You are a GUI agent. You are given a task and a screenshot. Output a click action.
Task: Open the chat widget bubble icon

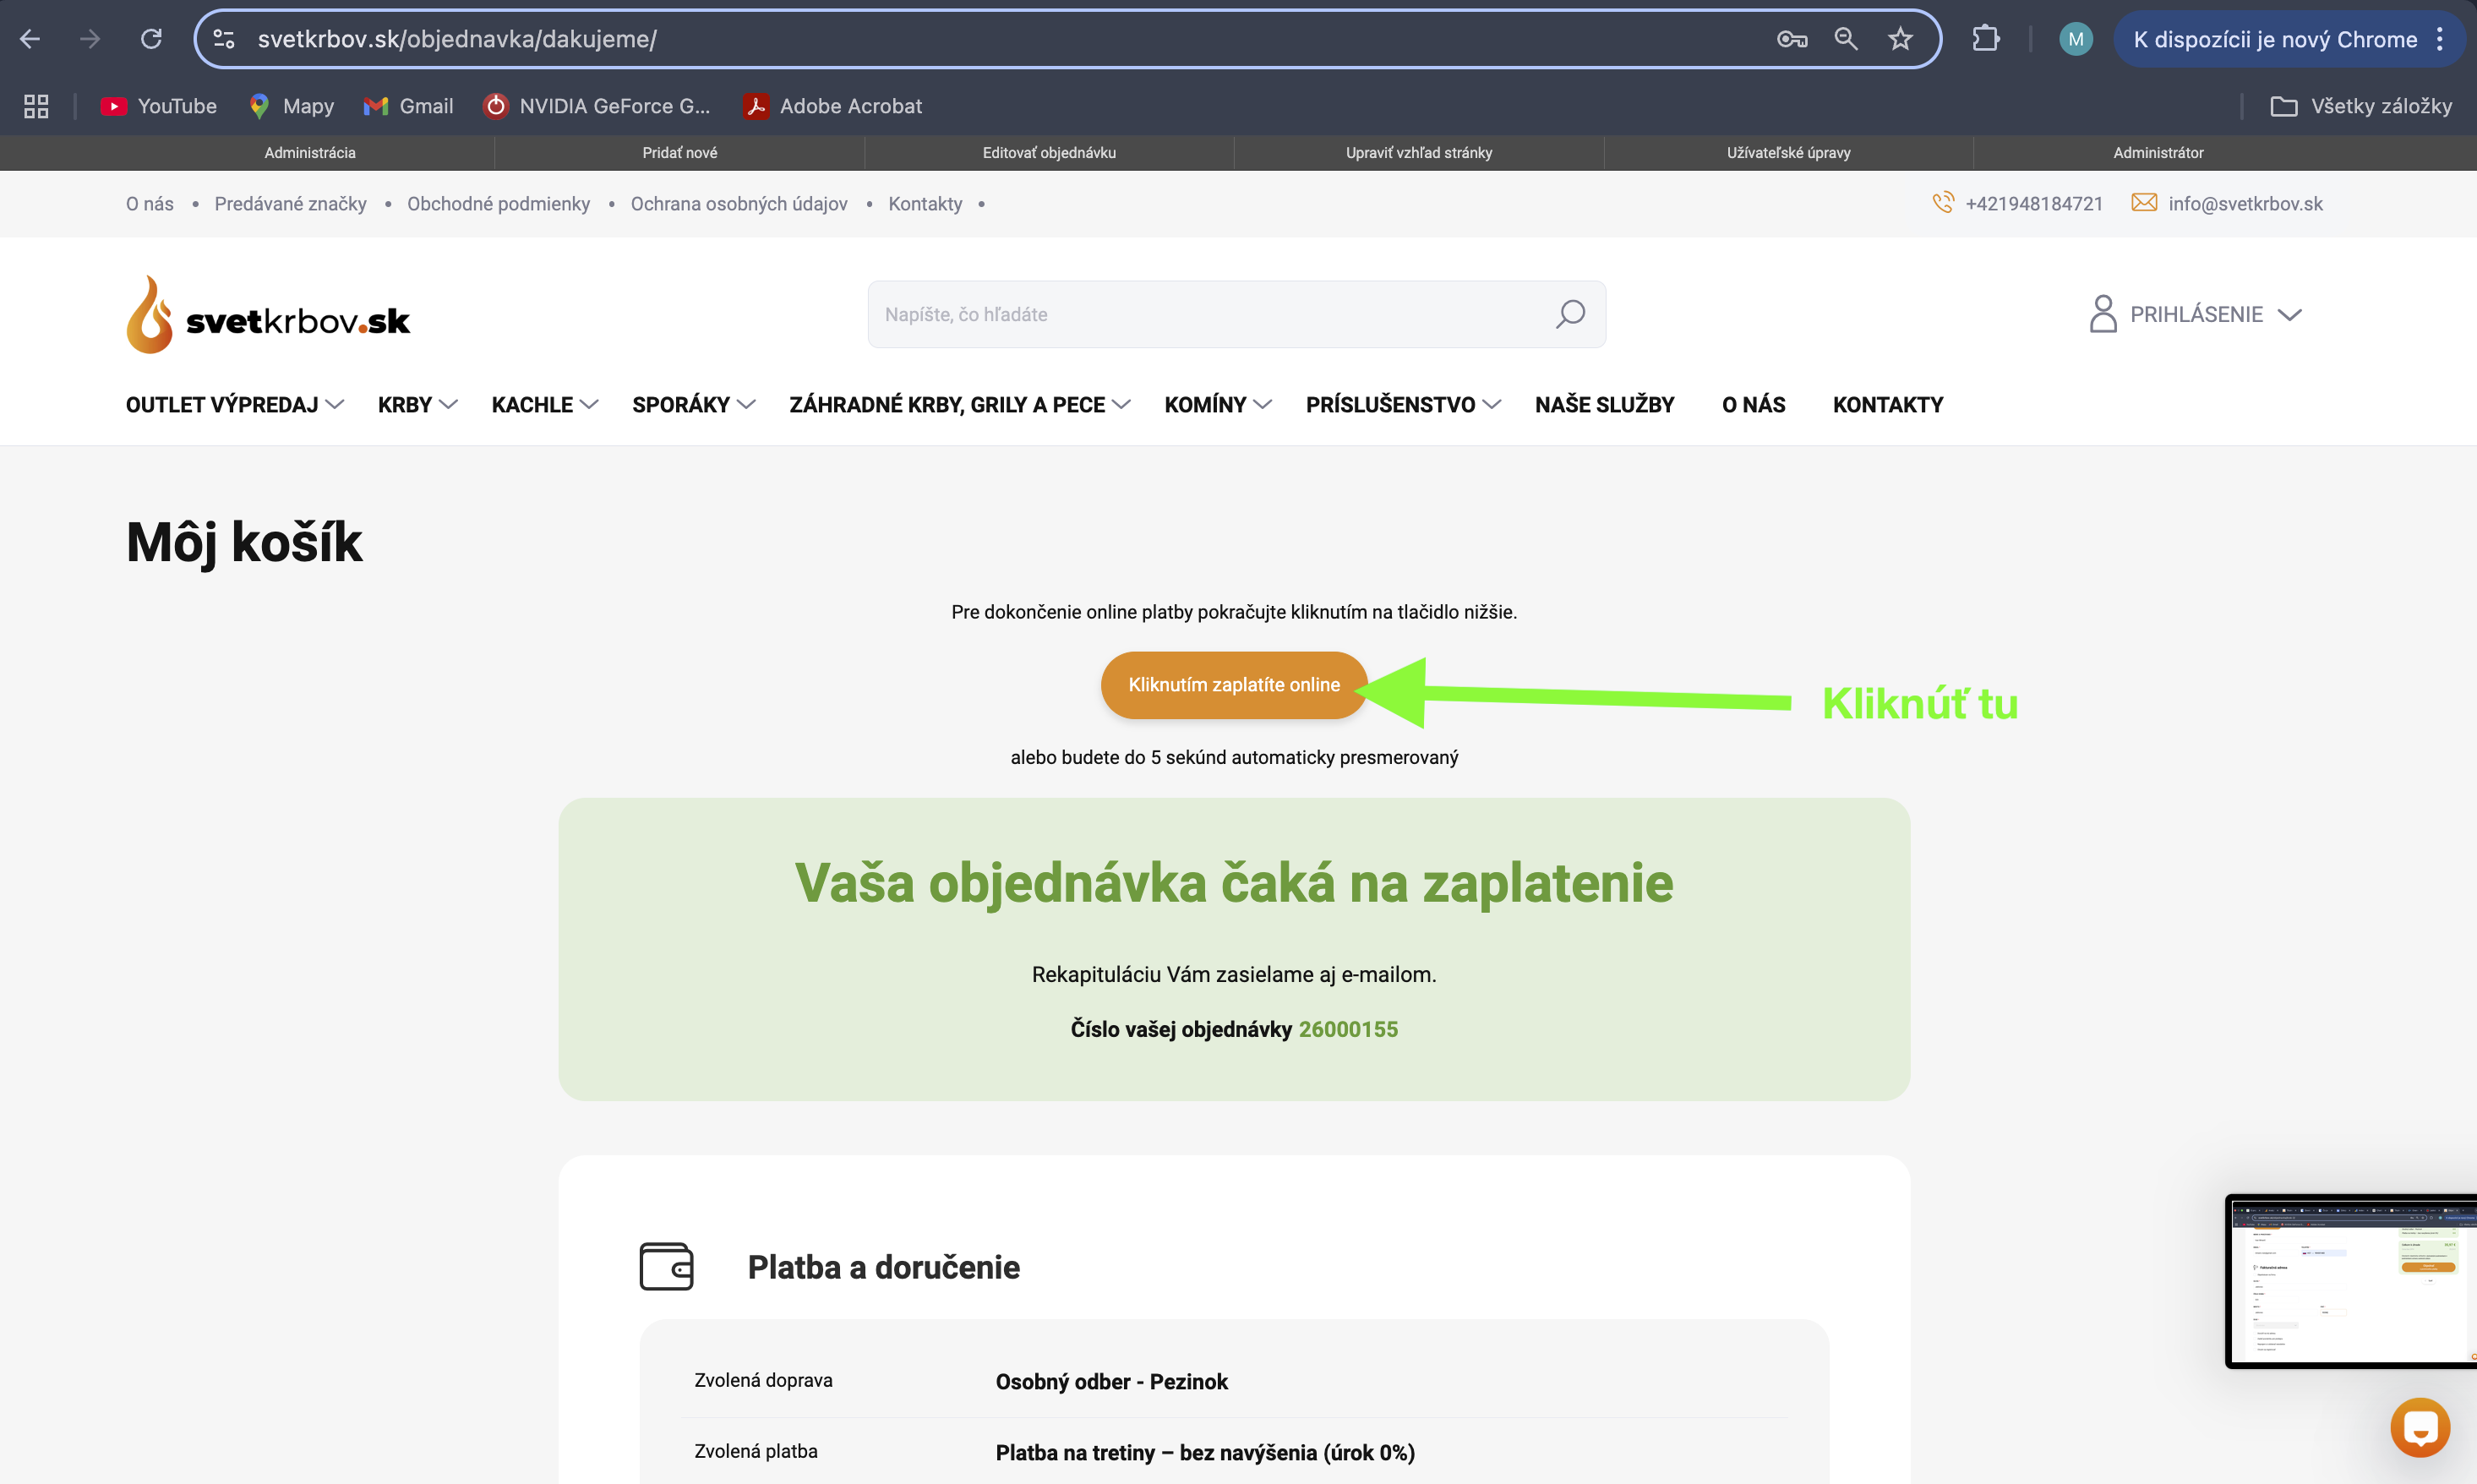[x=2419, y=1427]
